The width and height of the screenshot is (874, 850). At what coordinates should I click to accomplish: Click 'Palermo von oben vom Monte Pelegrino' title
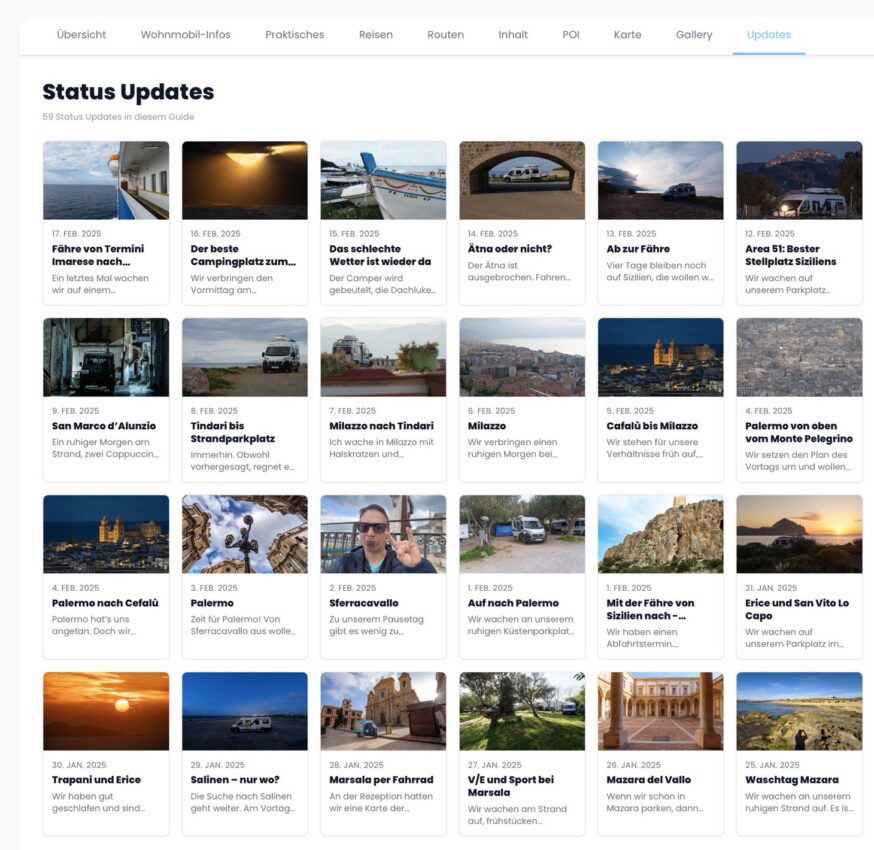pyautogui.click(x=798, y=432)
